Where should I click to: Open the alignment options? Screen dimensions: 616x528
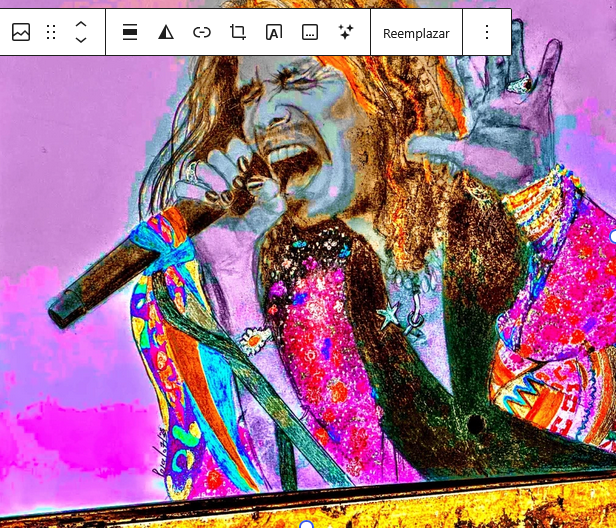[x=130, y=32]
